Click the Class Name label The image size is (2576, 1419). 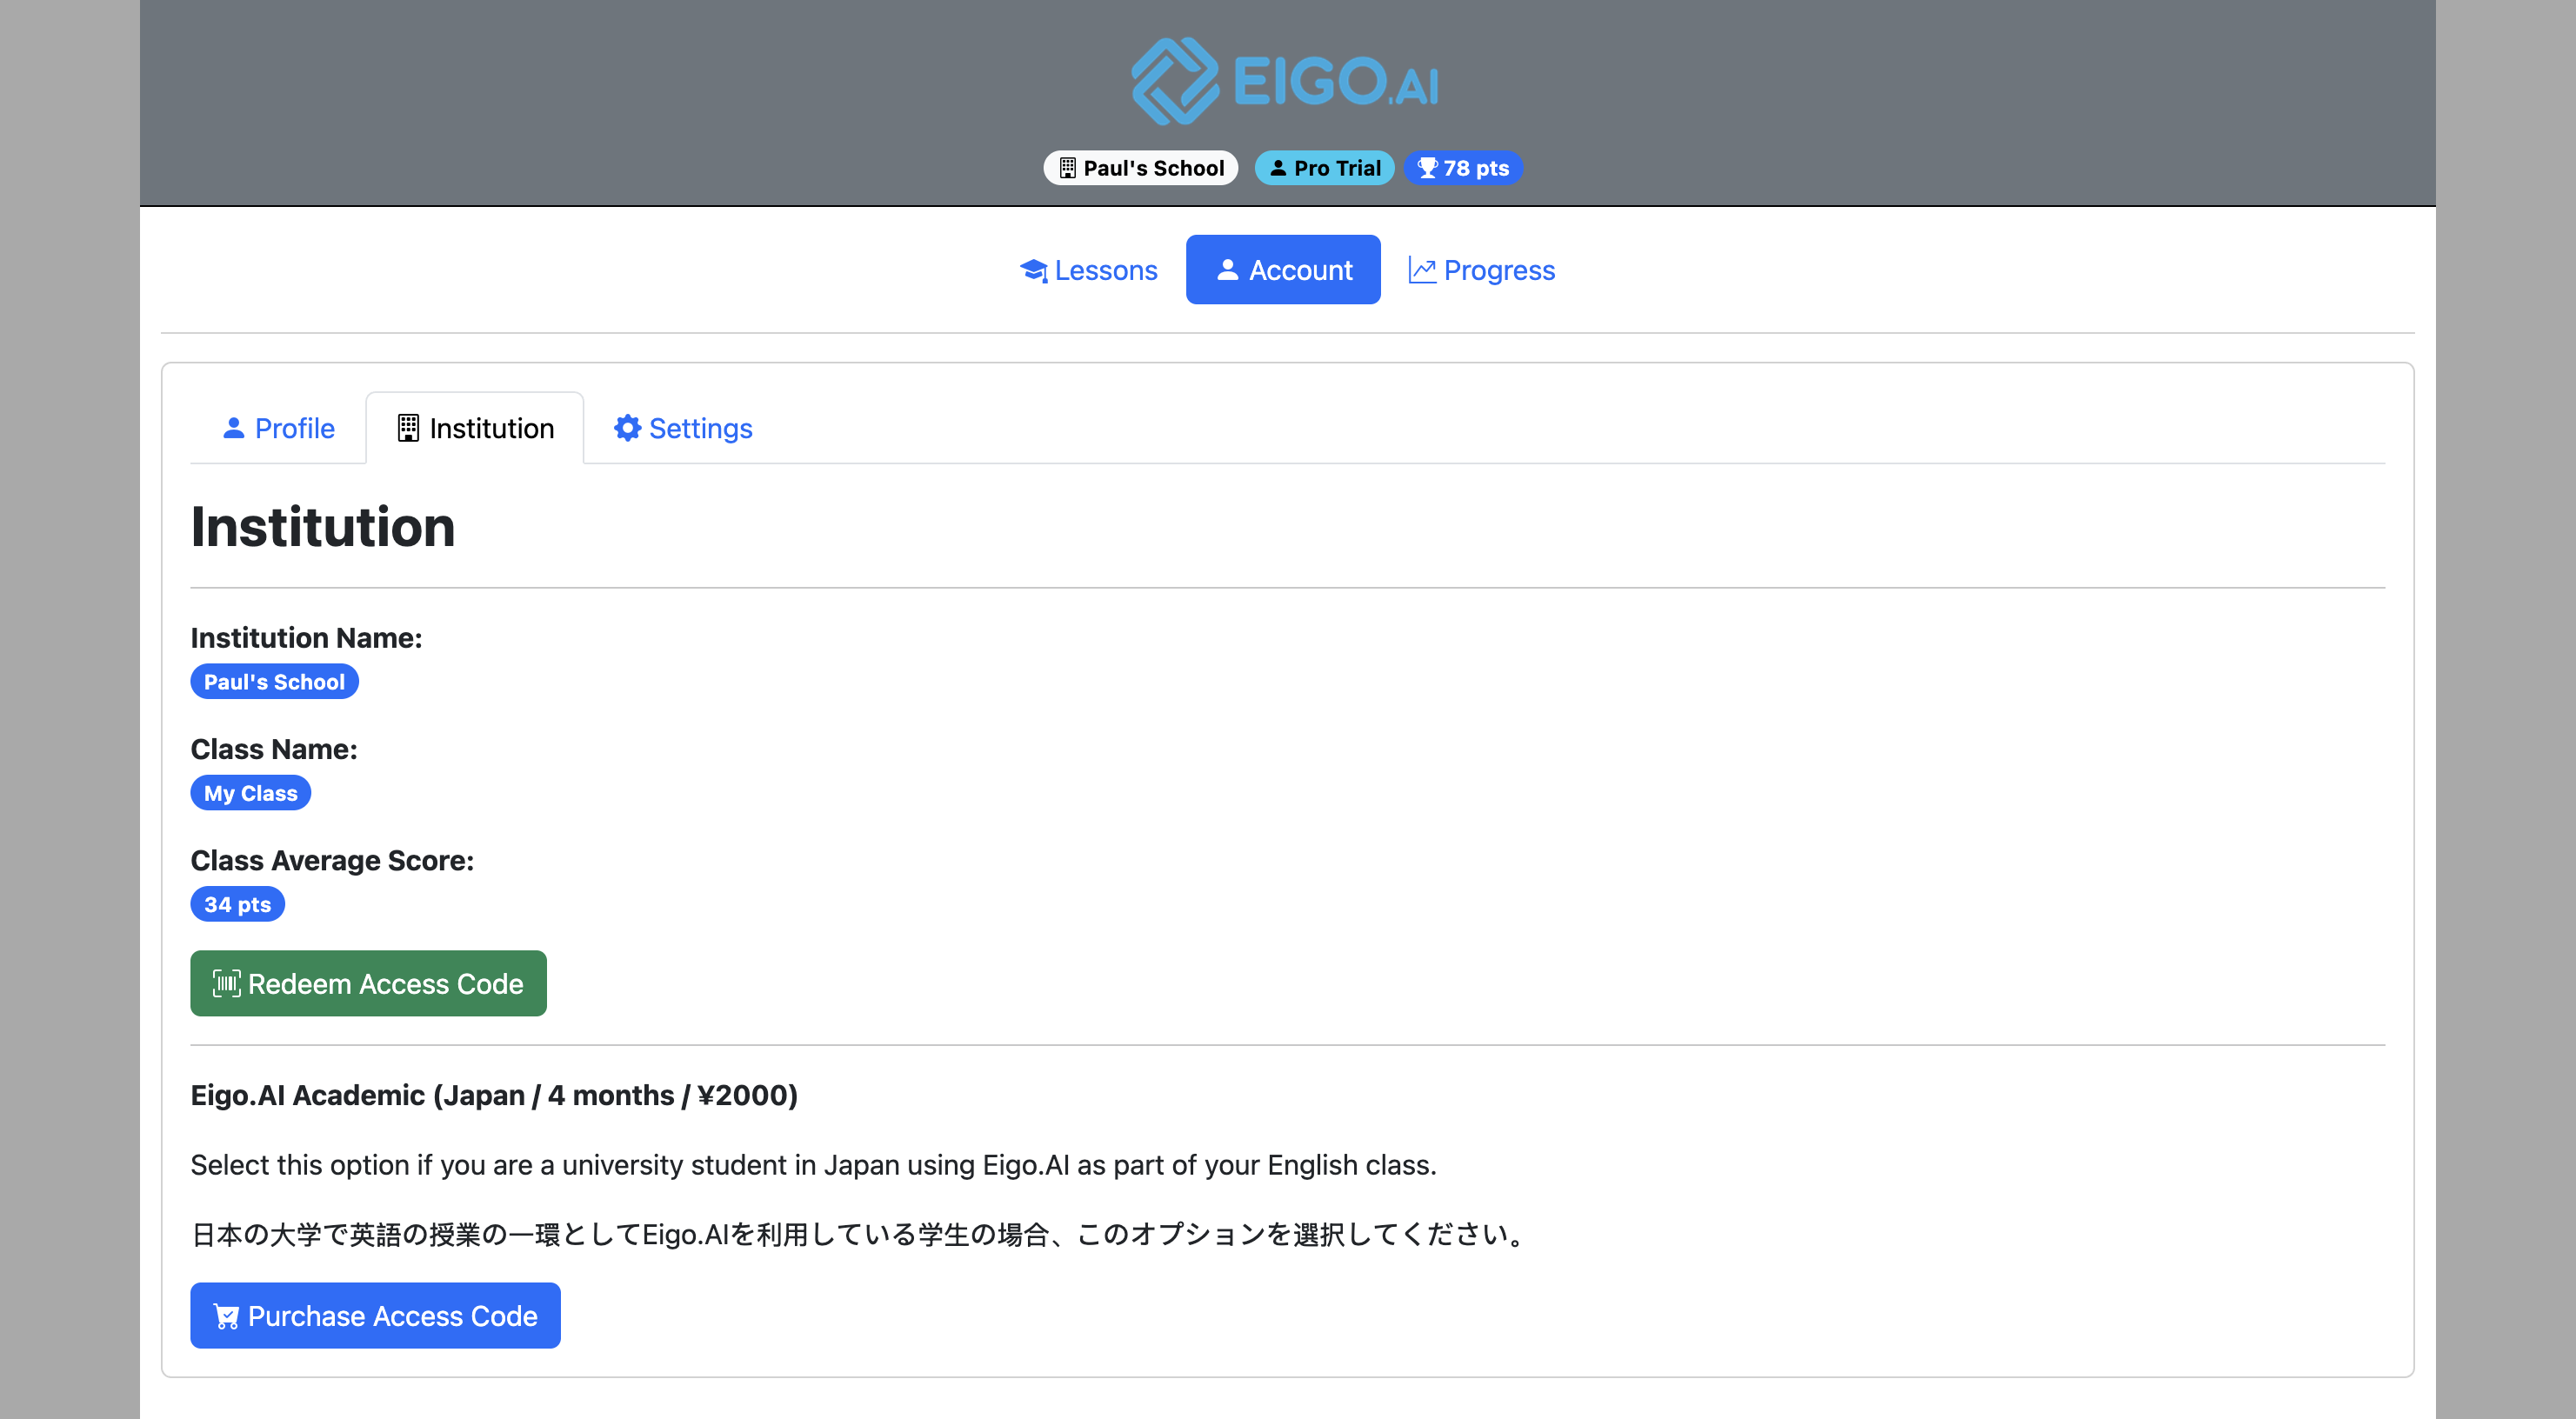pyautogui.click(x=274, y=749)
